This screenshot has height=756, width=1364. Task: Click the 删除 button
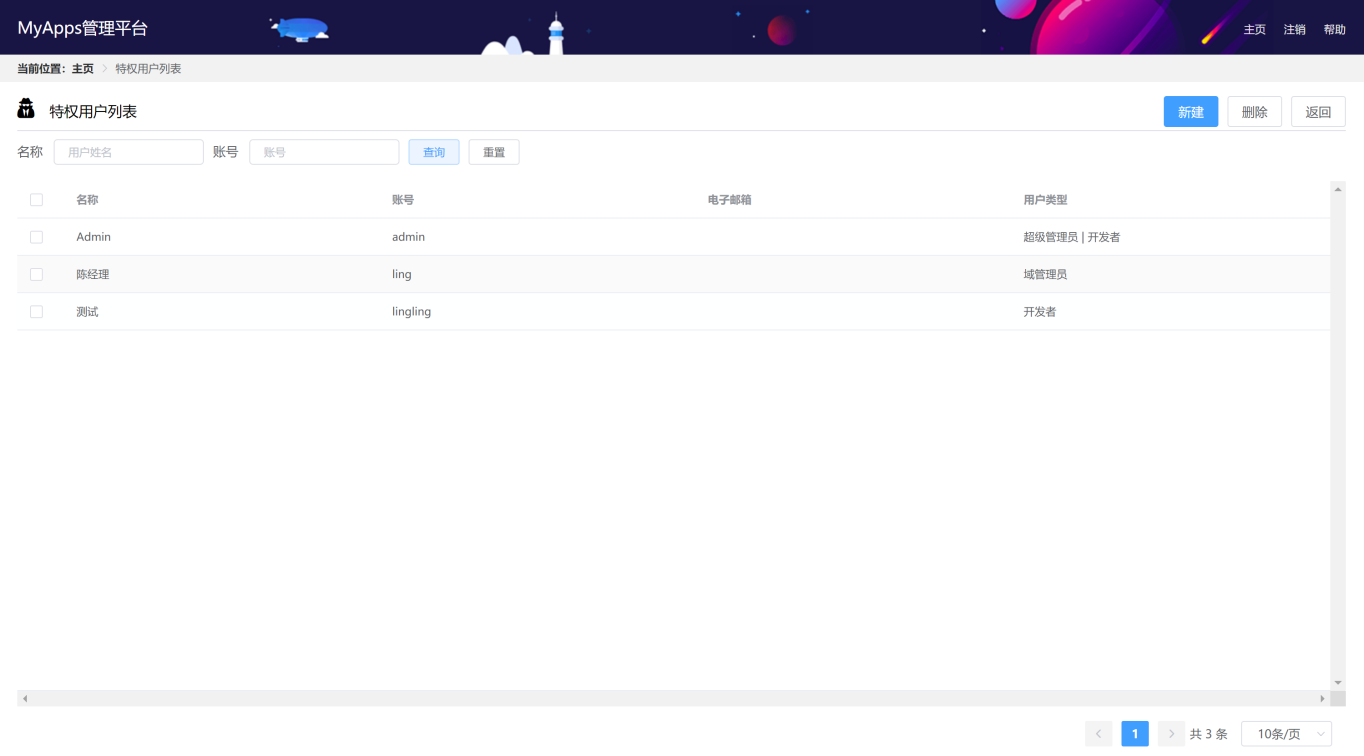tap(1254, 112)
